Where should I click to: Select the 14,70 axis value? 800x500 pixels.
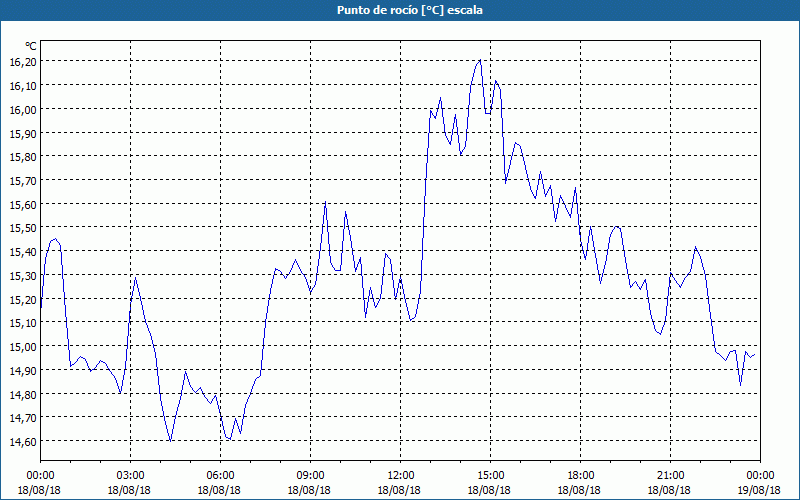(x=23, y=418)
